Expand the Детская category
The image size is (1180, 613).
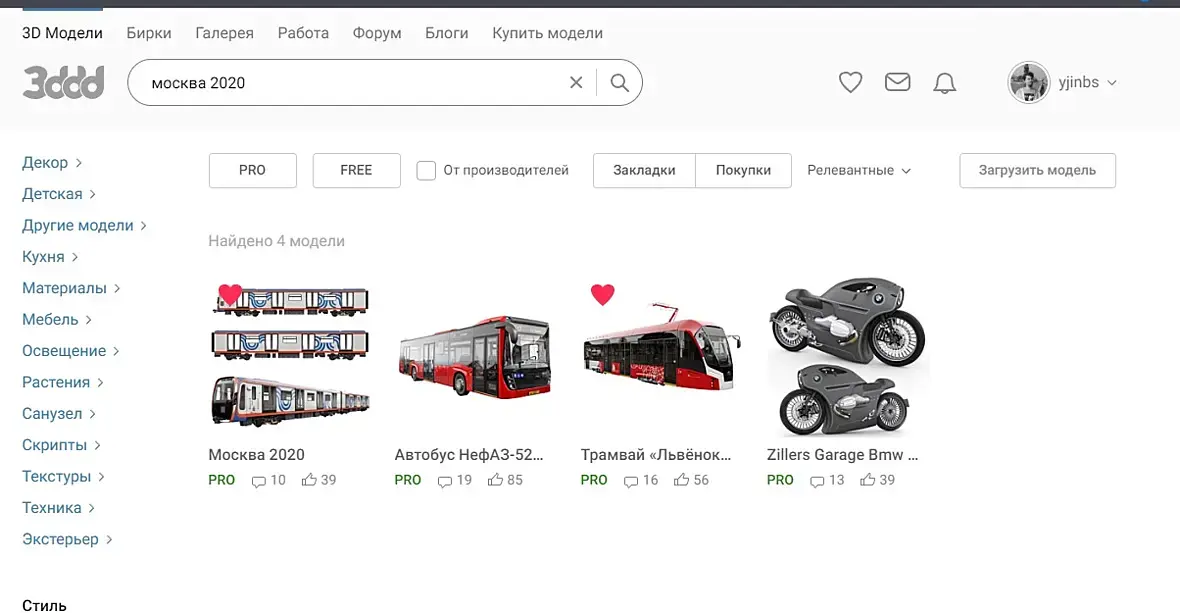[x=59, y=194]
